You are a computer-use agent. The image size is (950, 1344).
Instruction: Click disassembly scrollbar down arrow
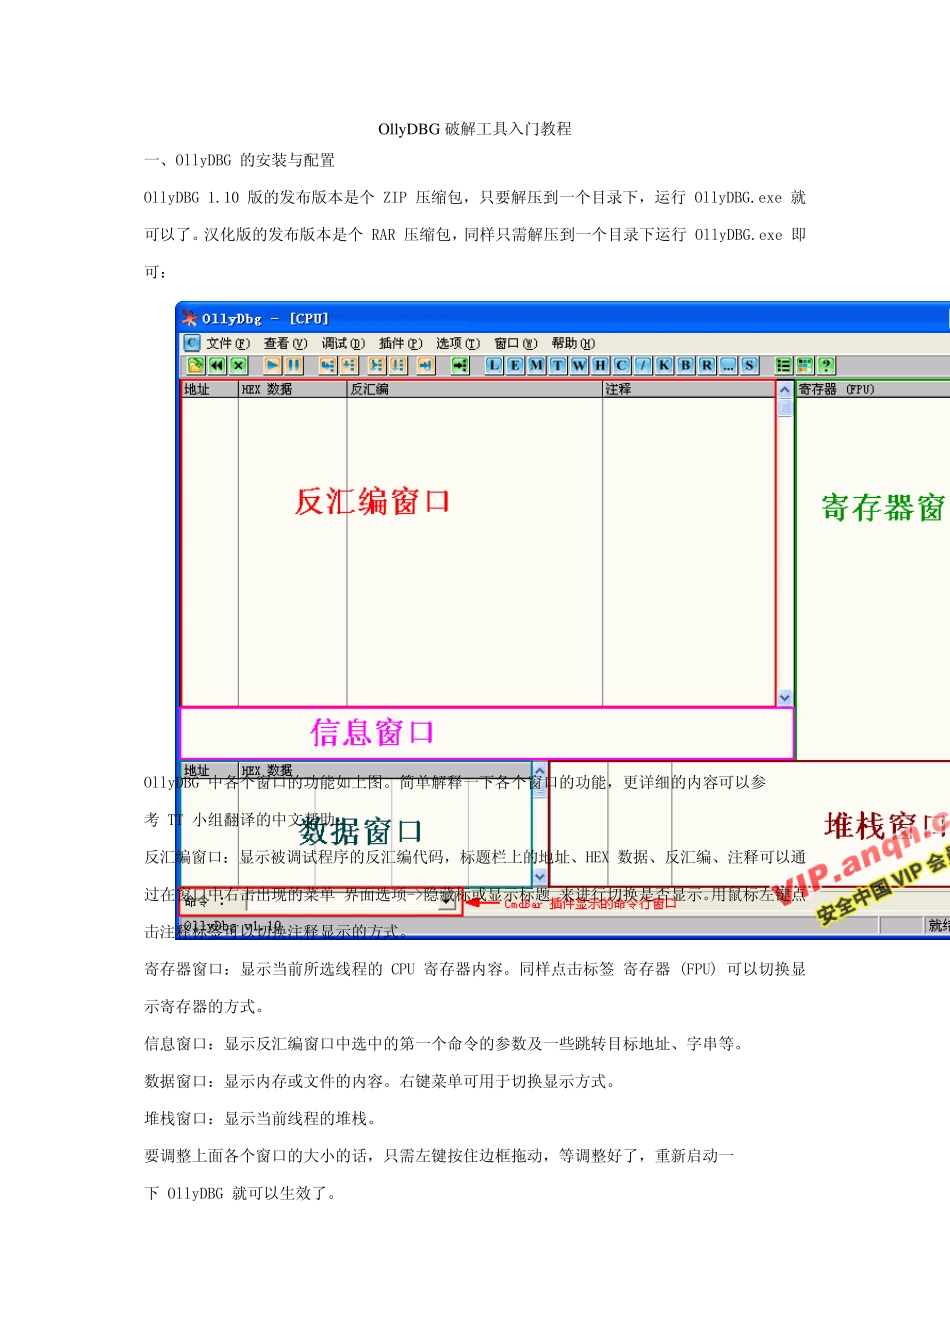point(785,698)
